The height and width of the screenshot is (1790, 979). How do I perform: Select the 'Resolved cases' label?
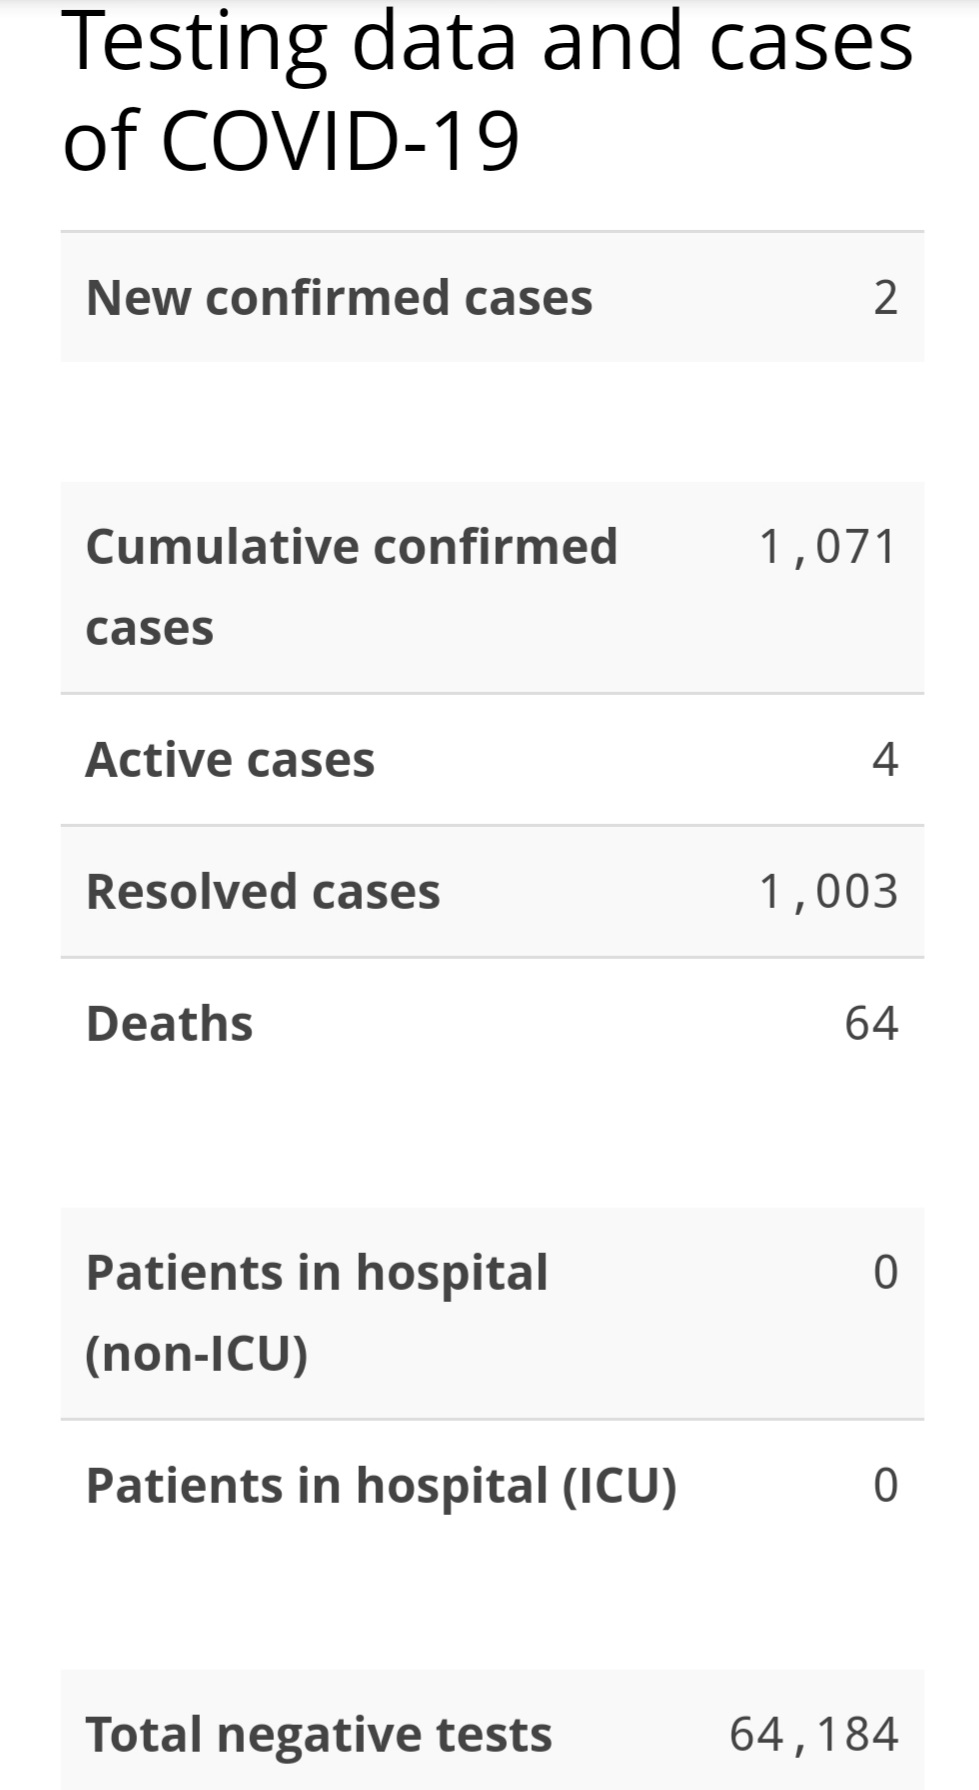(263, 892)
